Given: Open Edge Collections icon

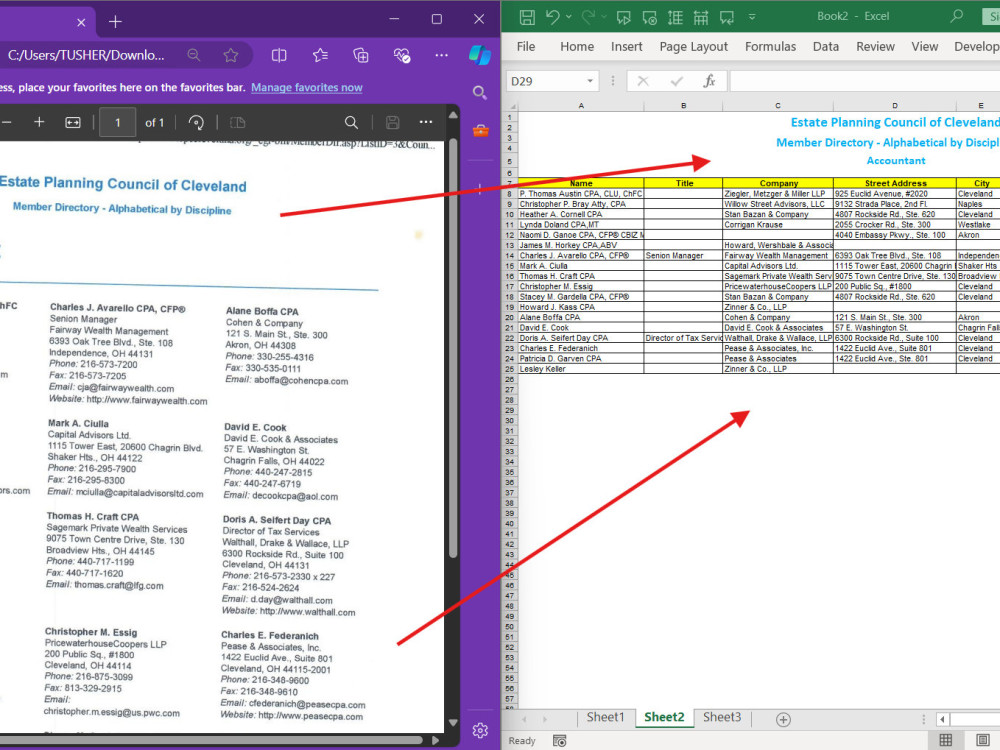Looking at the screenshot, I should point(361,55).
